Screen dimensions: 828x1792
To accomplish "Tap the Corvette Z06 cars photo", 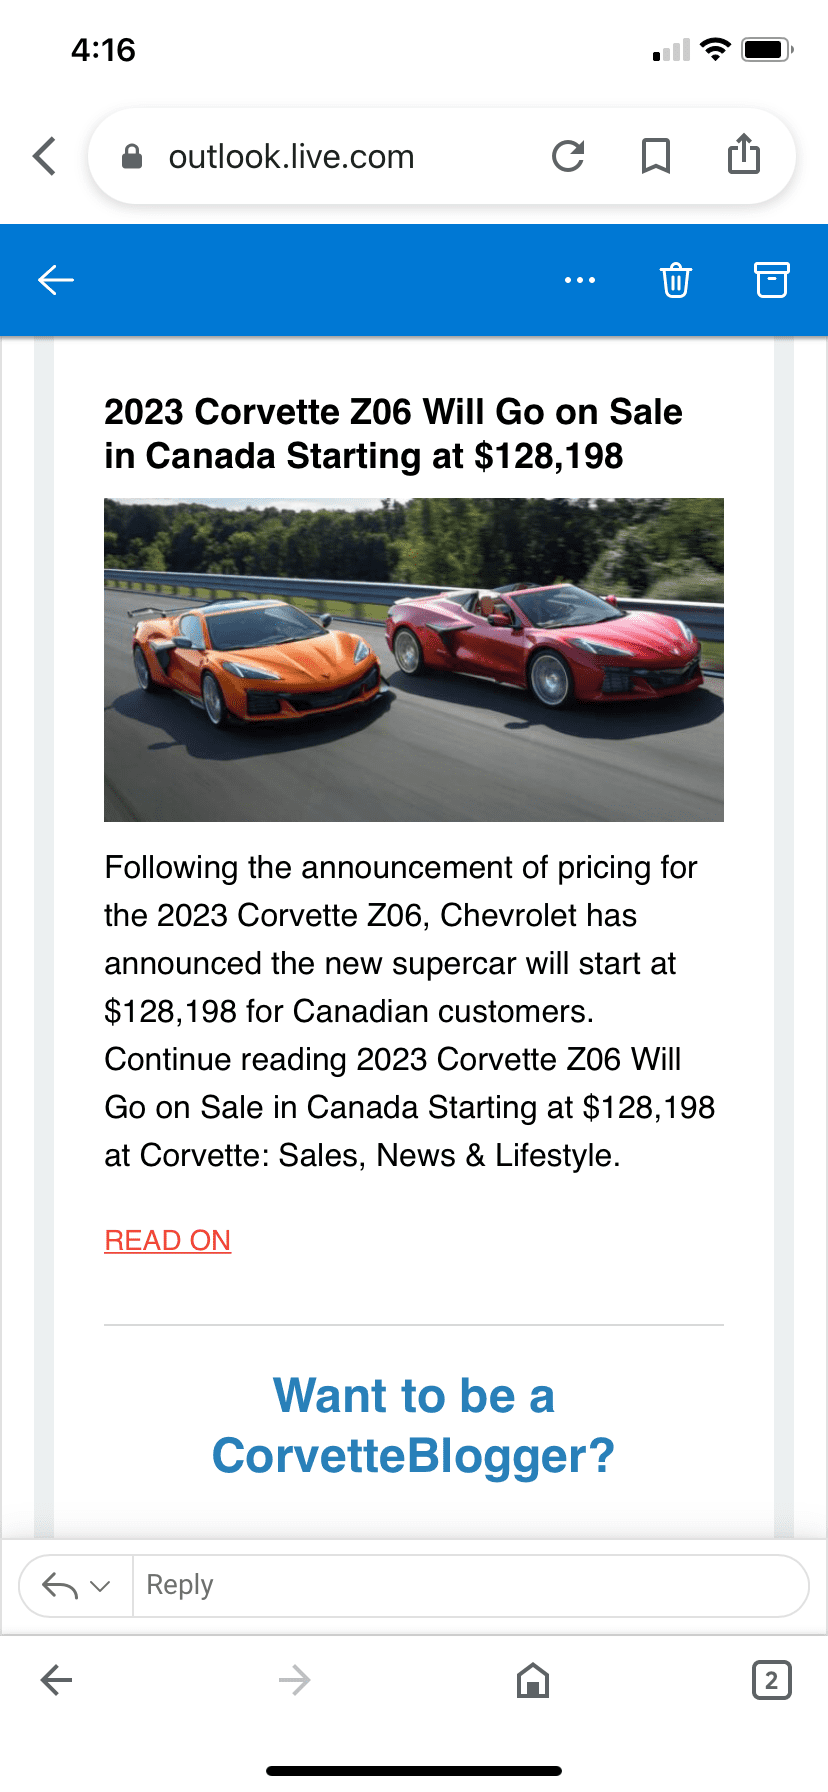I will [x=413, y=660].
